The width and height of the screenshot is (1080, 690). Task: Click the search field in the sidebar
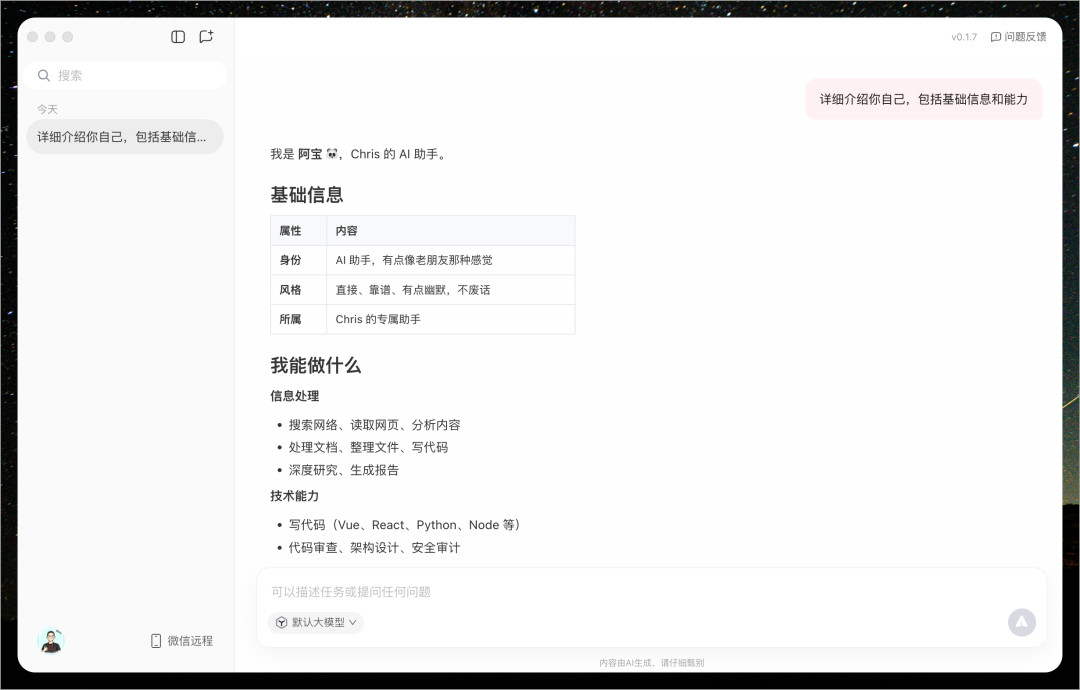coord(125,76)
